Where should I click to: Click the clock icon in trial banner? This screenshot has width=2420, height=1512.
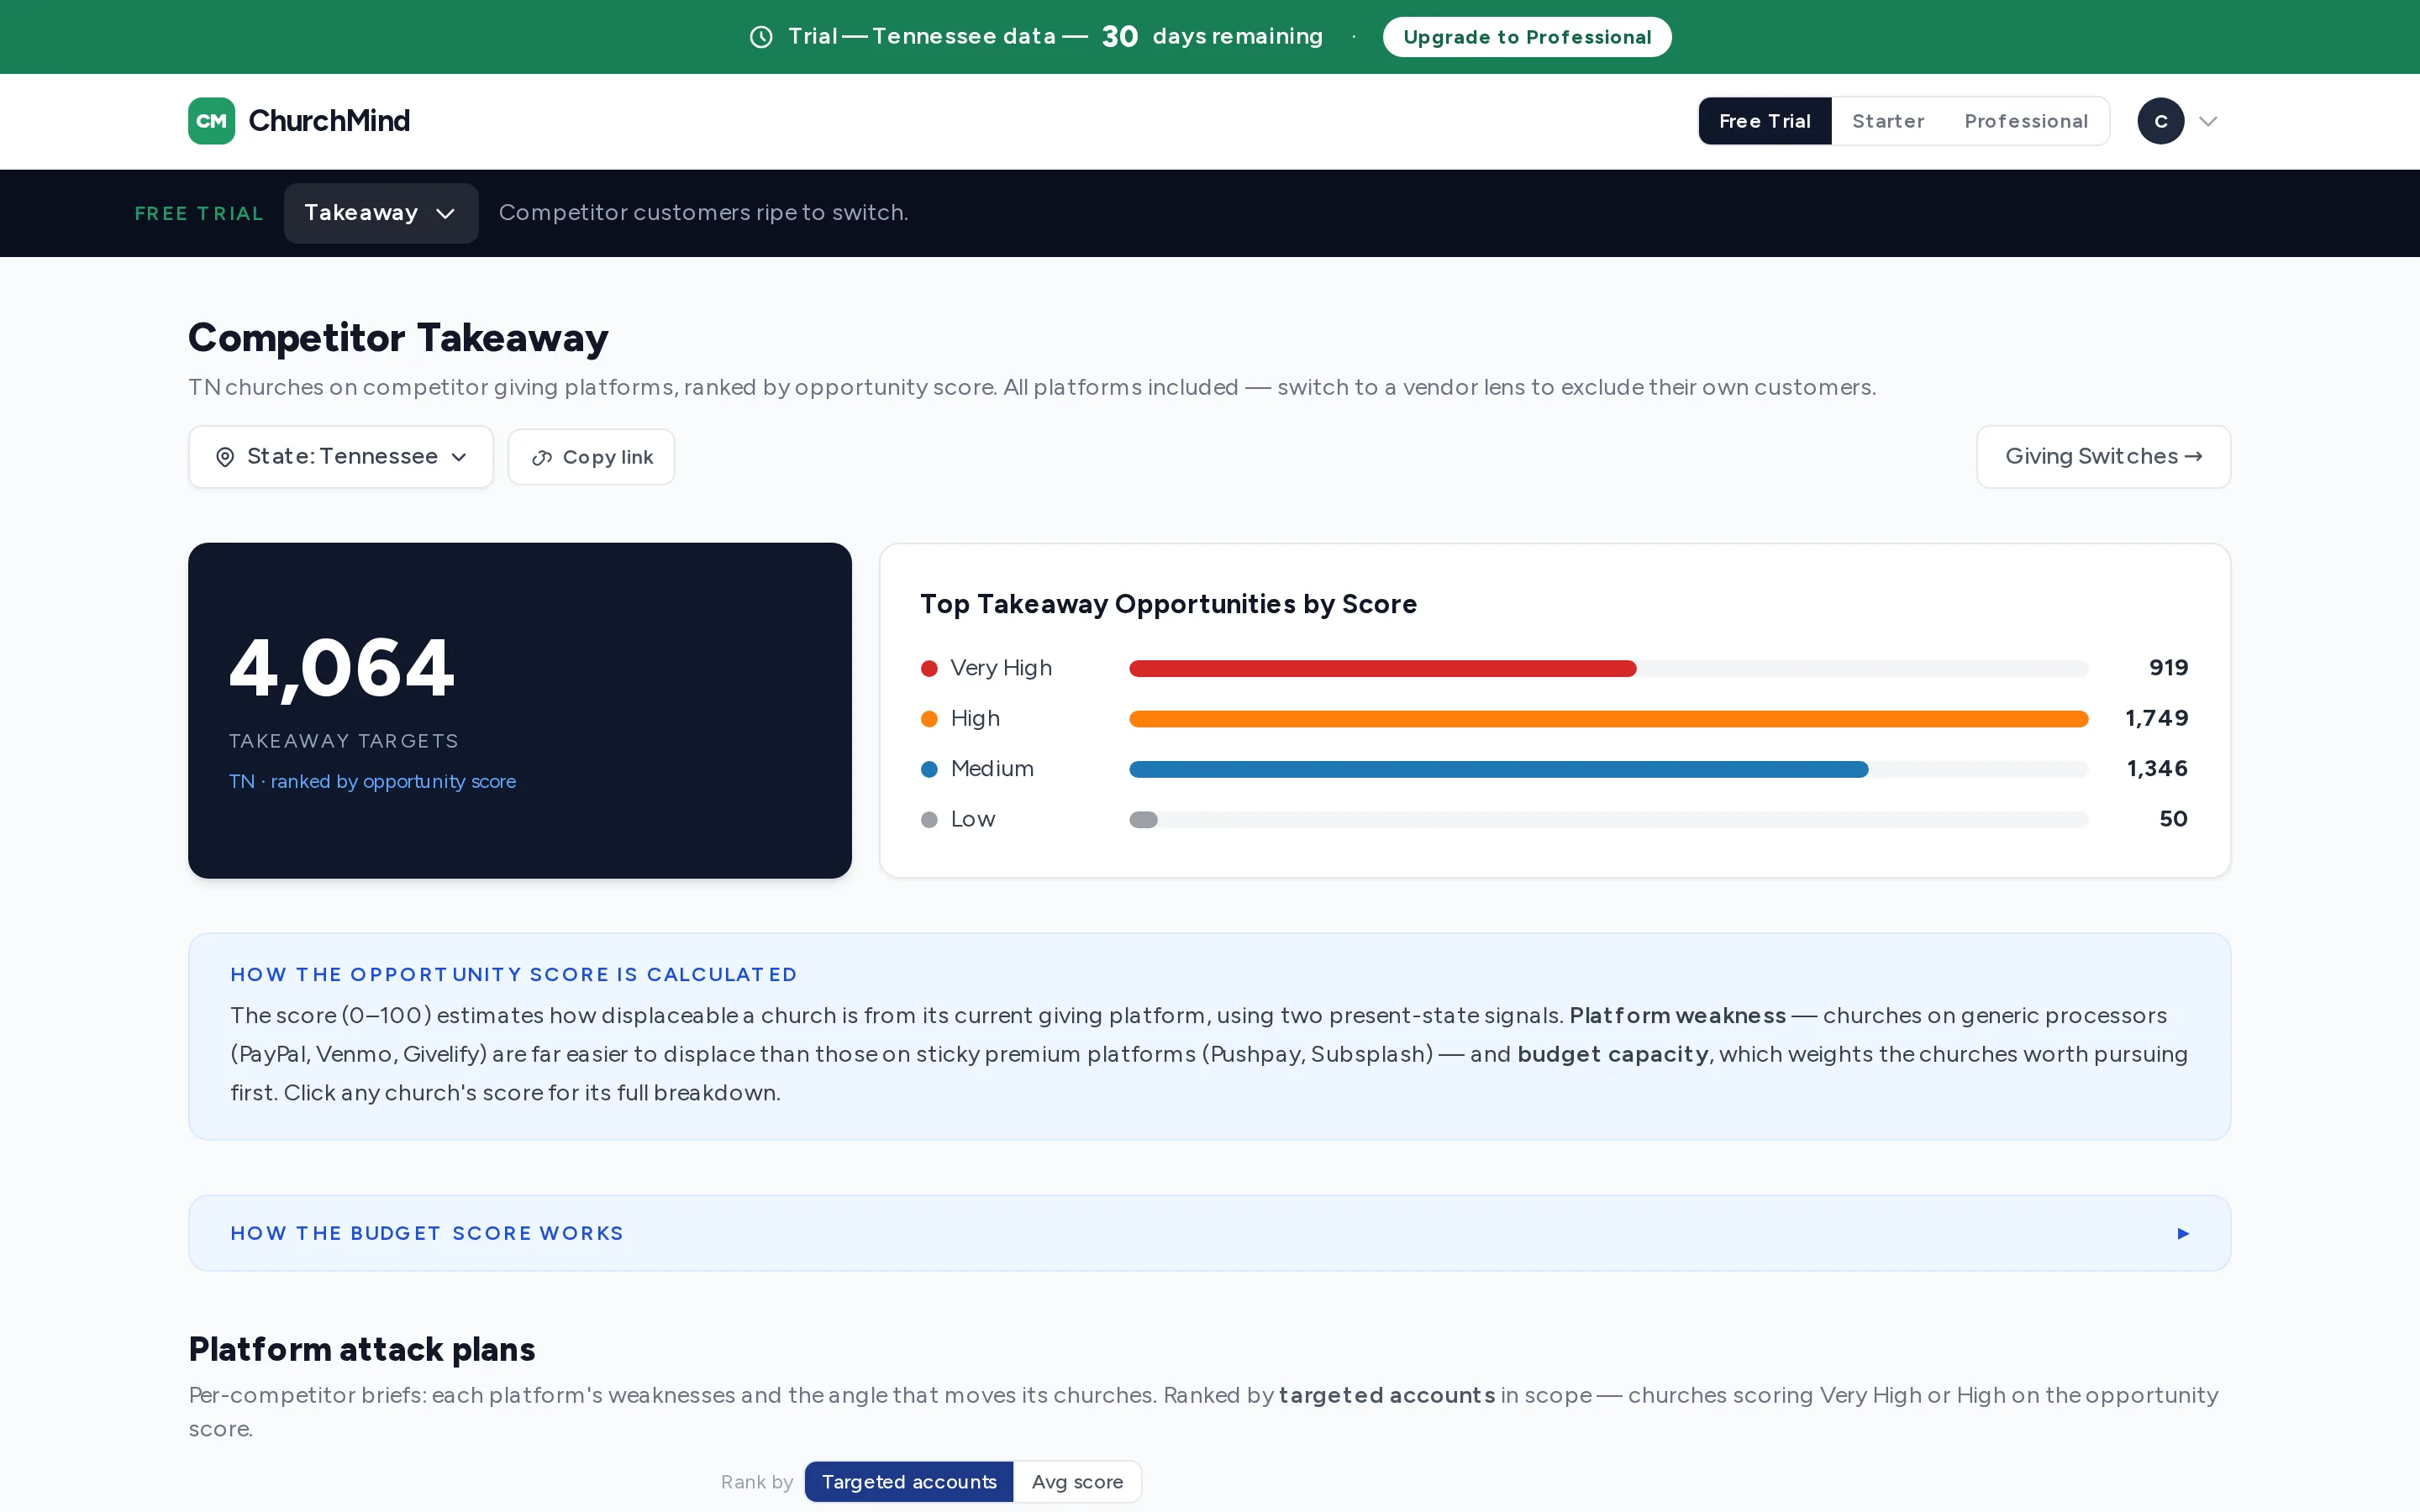pos(761,37)
